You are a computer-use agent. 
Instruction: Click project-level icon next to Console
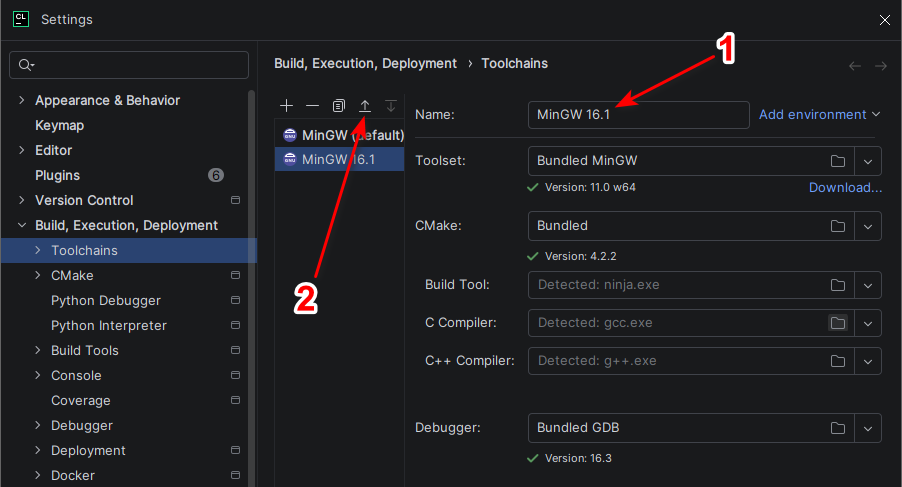pyautogui.click(x=235, y=375)
